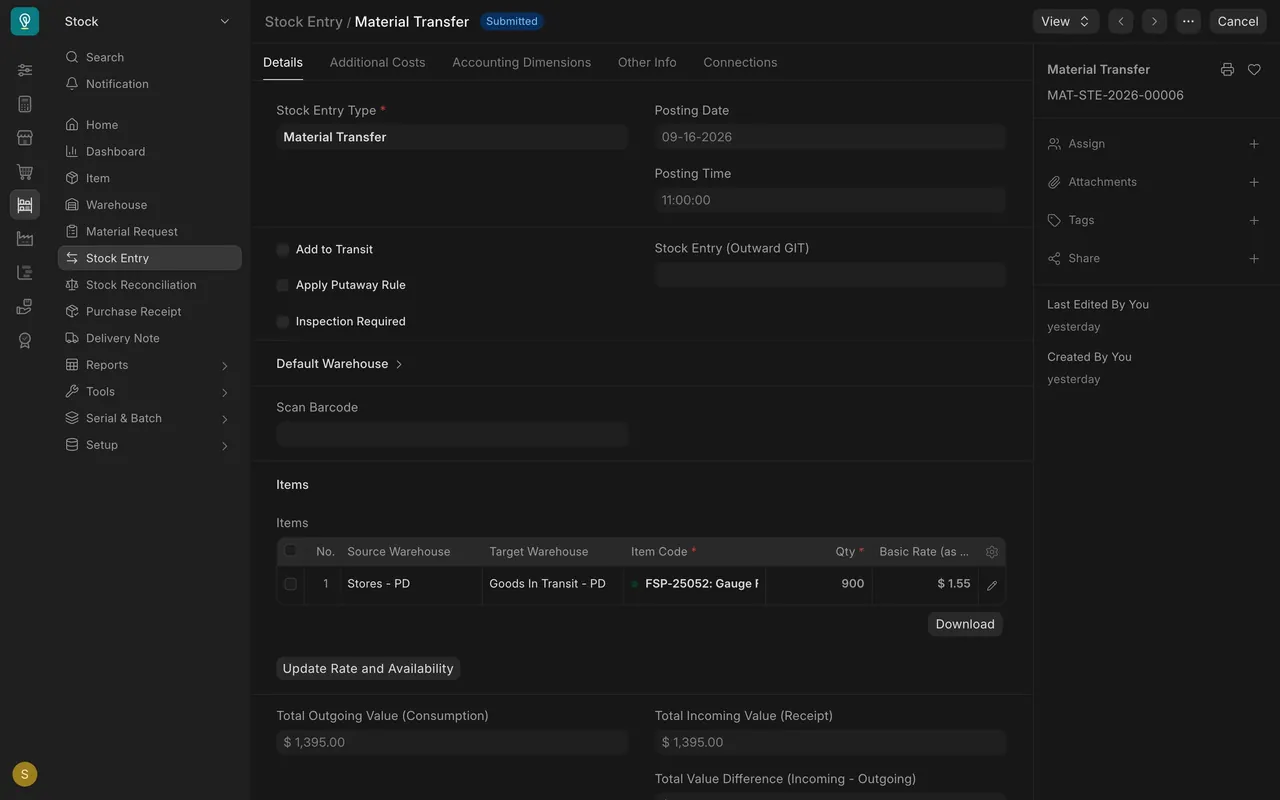Viewport: 1280px width, 800px height.
Task: Click Update Rate and Availability
Action: coord(368,668)
